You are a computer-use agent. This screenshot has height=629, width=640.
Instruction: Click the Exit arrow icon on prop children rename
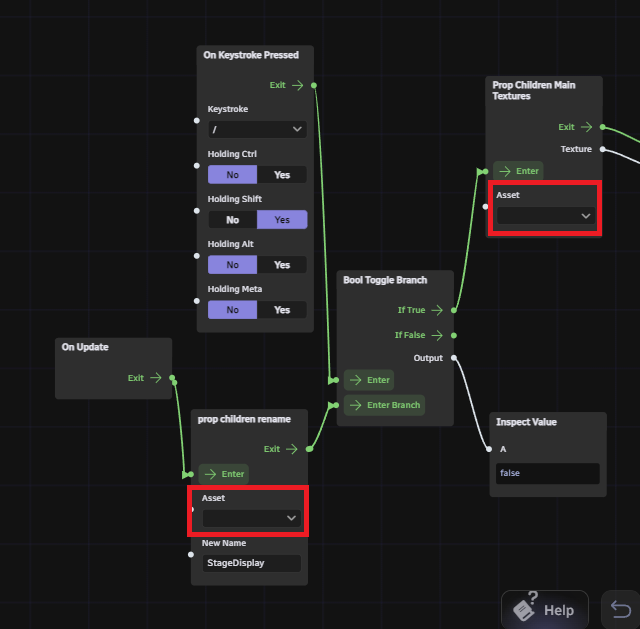tap(292, 449)
